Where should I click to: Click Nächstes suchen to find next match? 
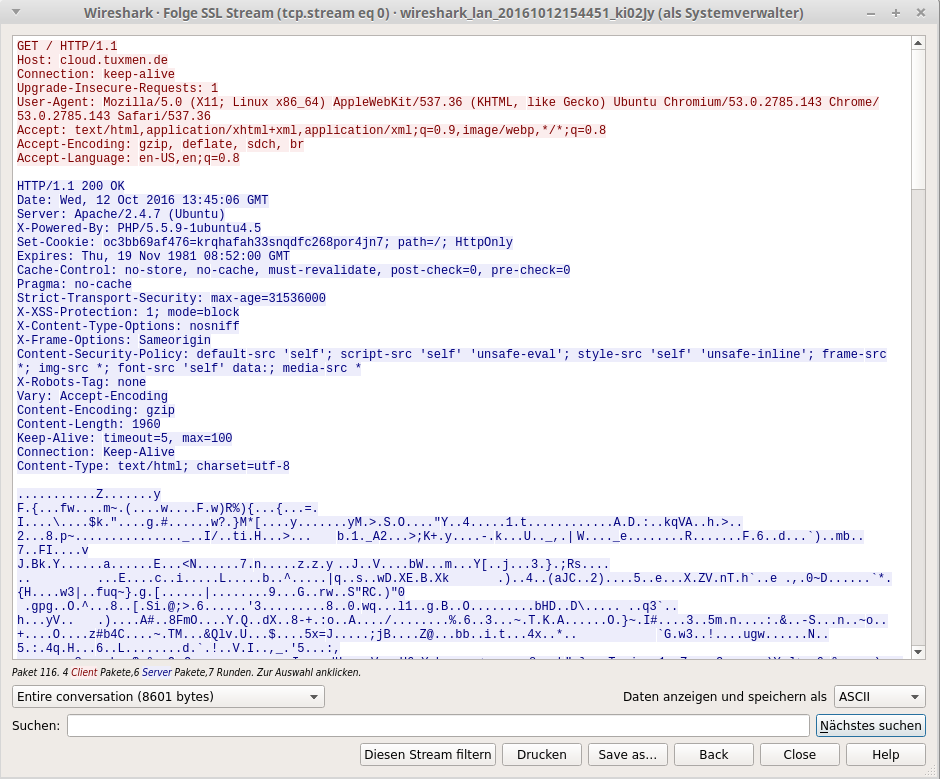click(870, 725)
